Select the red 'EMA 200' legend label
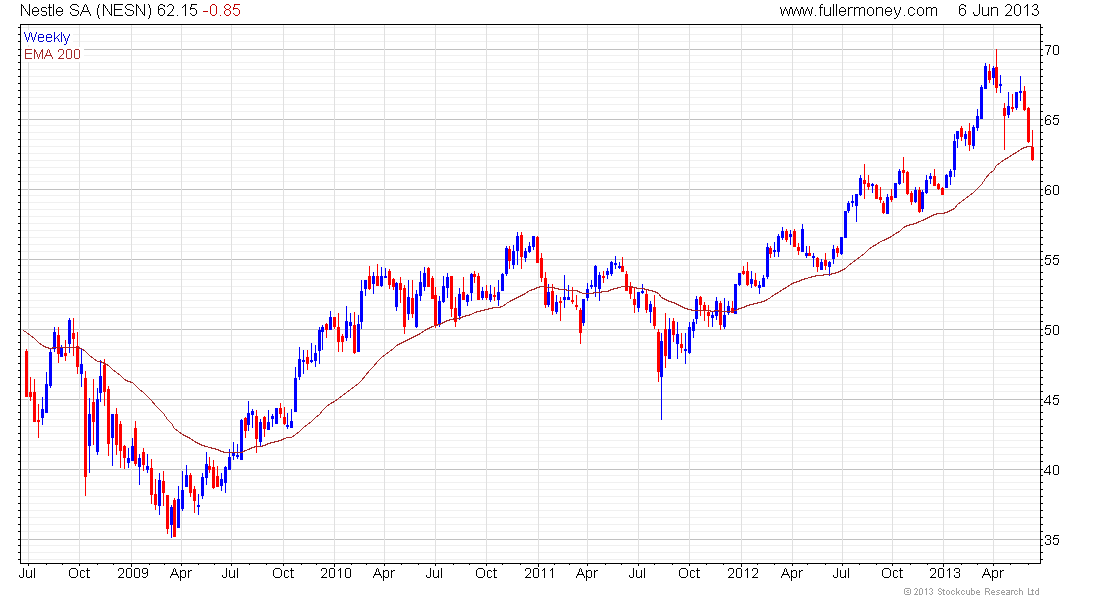 [x=52, y=54]
